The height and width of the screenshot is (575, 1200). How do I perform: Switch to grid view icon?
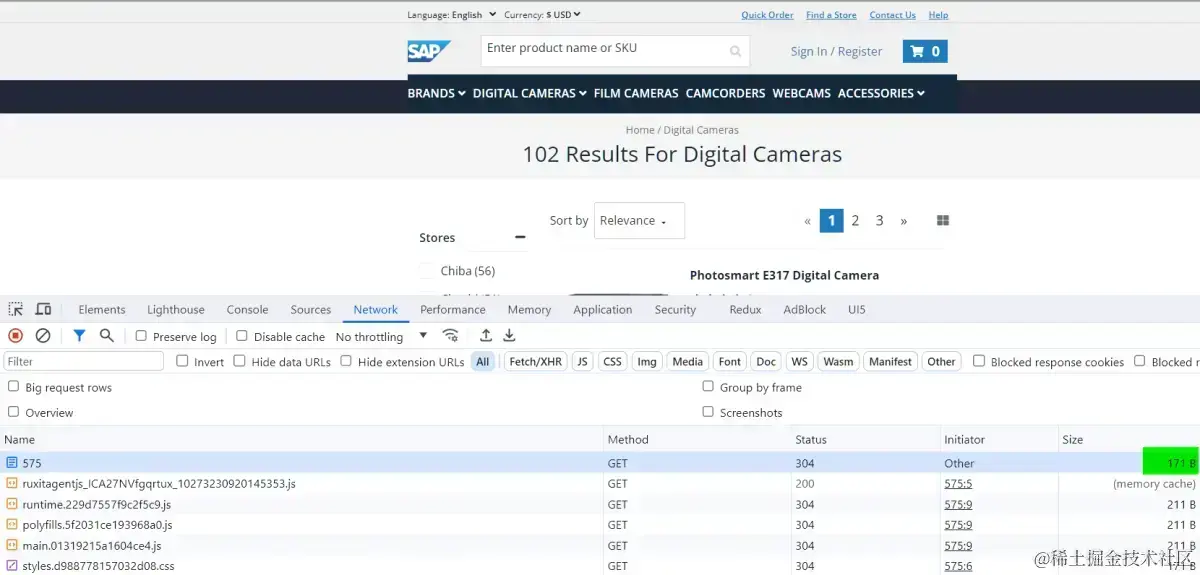[x=942, y=220]
